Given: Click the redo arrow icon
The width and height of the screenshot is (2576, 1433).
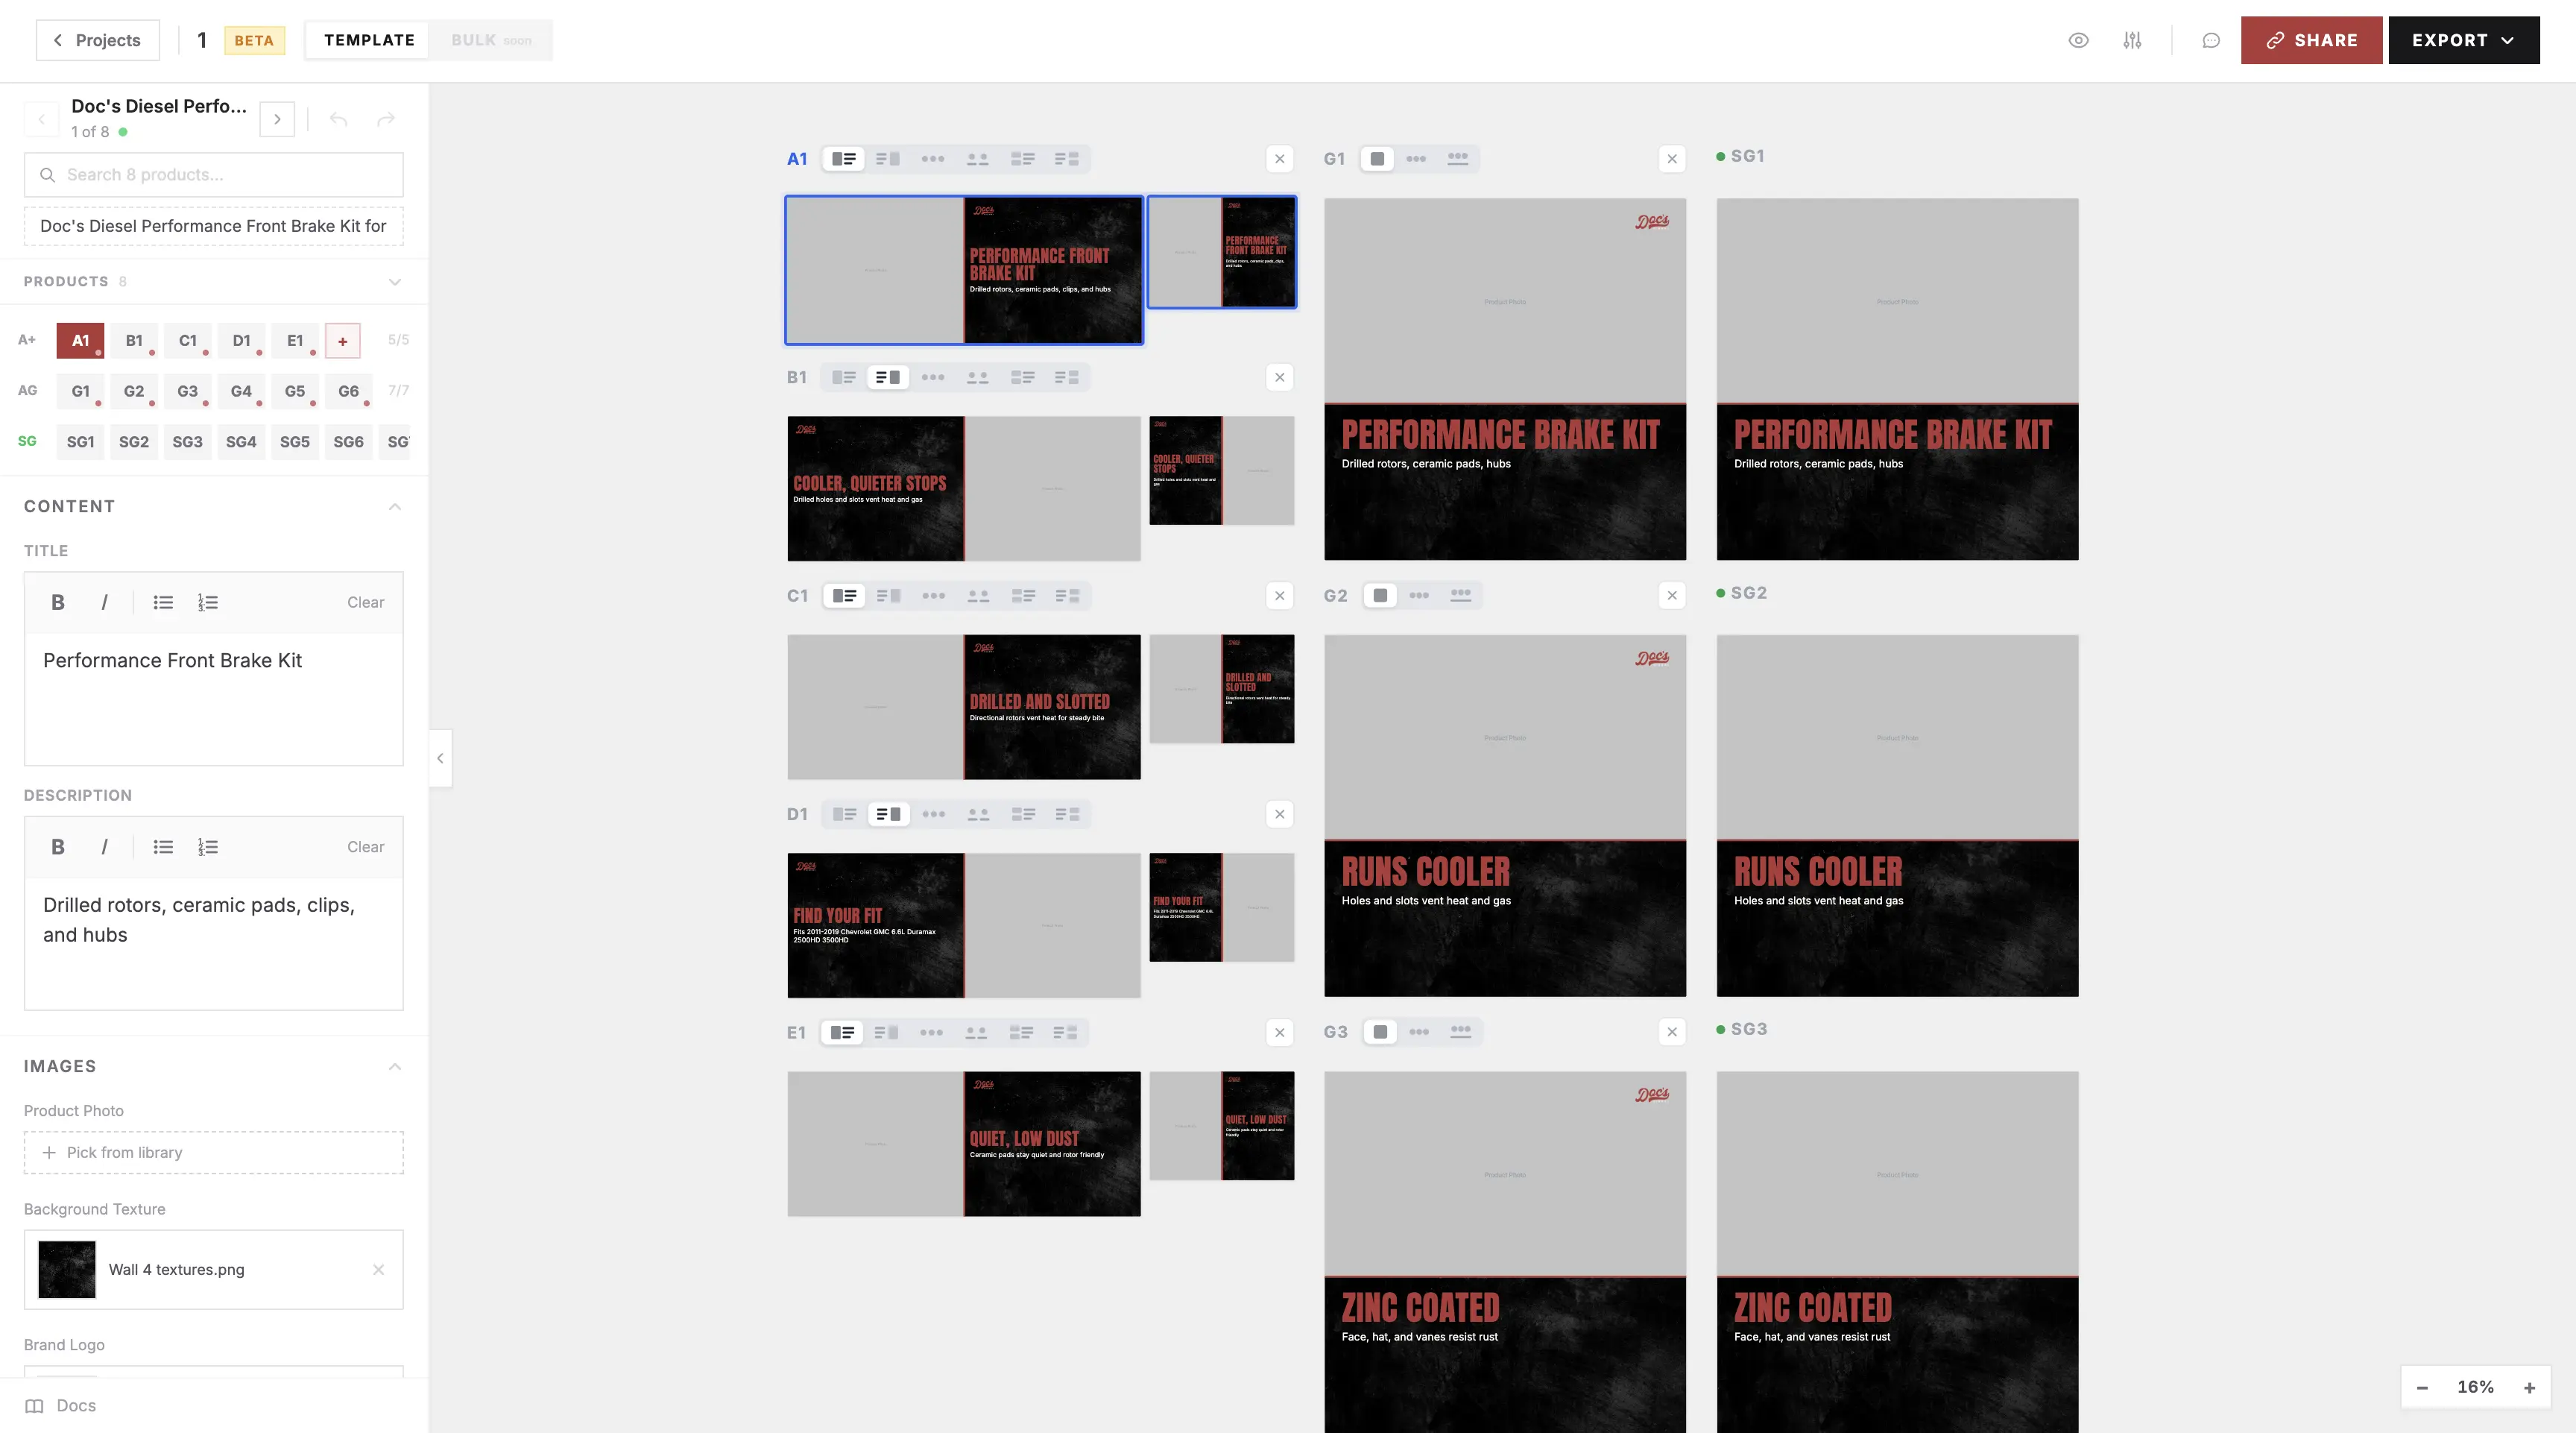Looking at the screenshot, I should 385,119.
